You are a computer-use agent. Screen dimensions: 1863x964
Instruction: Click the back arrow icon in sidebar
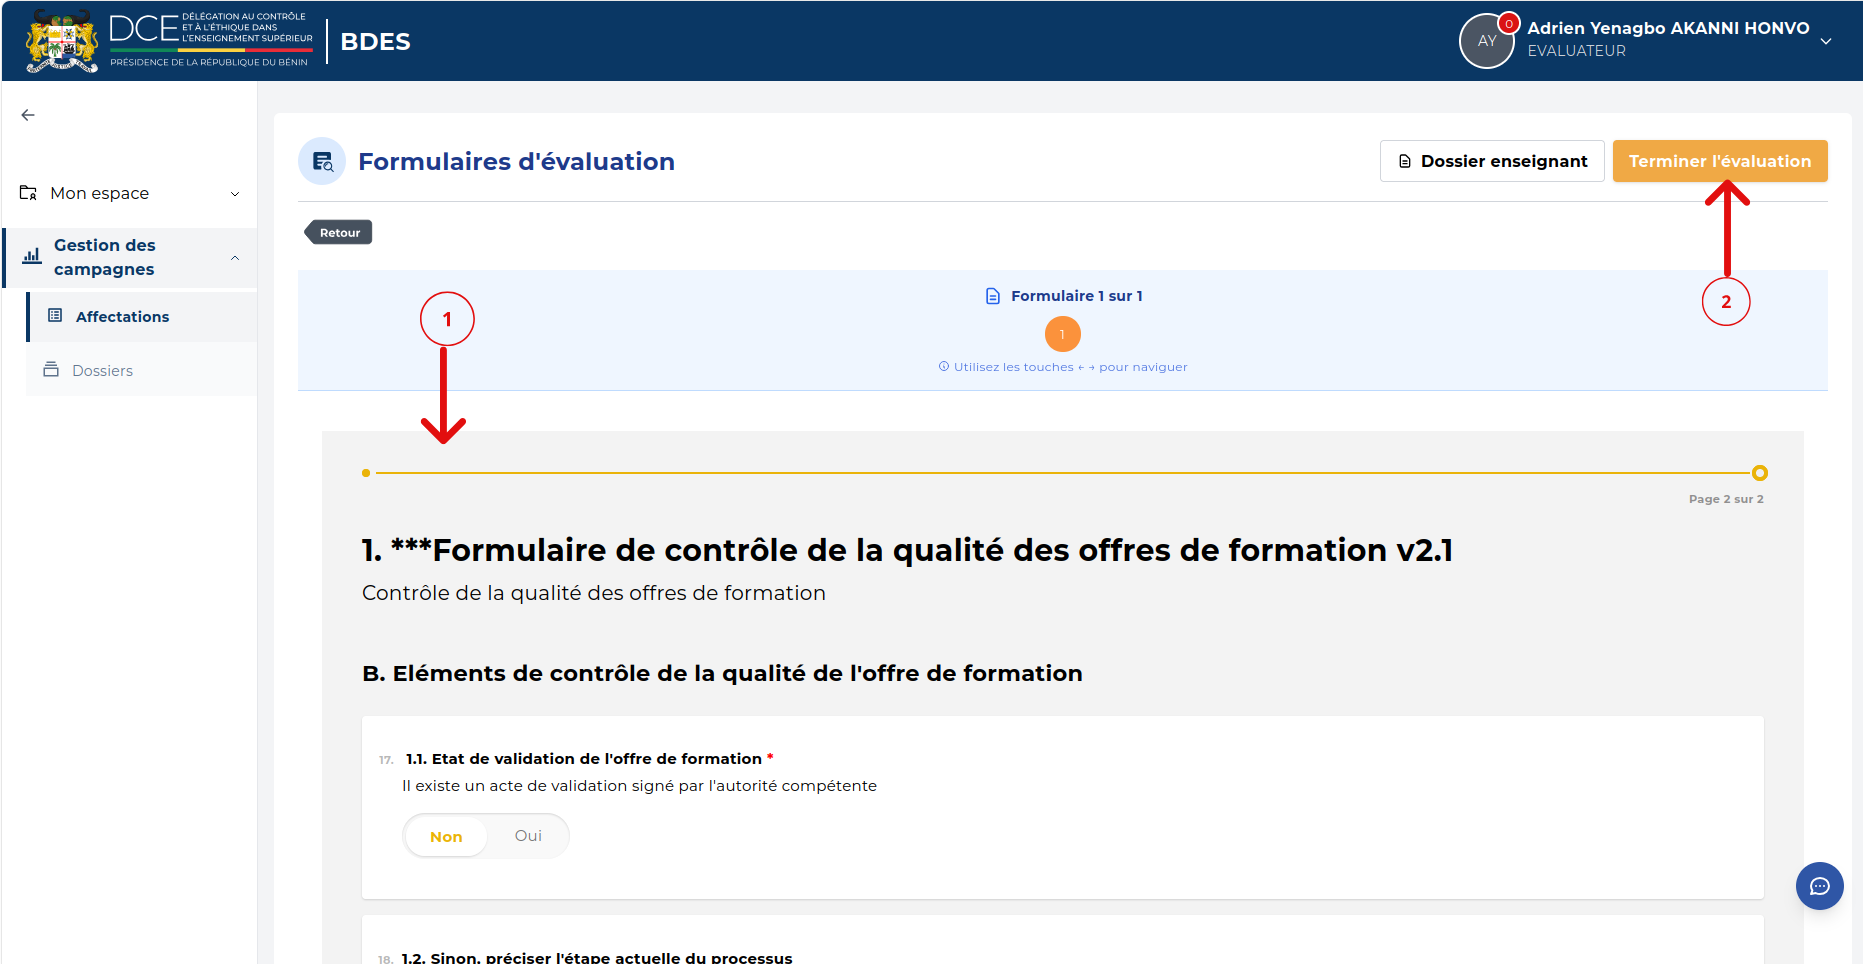[x=28, y=115]
